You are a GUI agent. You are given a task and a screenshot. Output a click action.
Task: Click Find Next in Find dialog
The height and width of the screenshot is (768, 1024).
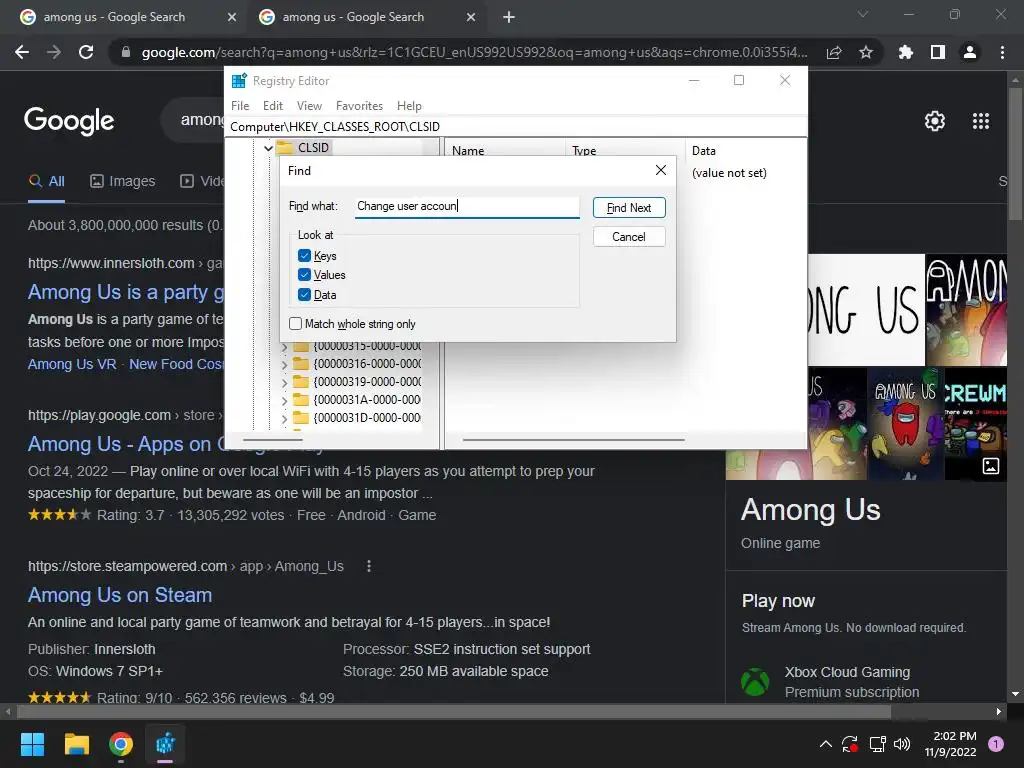tap(629, 208)
